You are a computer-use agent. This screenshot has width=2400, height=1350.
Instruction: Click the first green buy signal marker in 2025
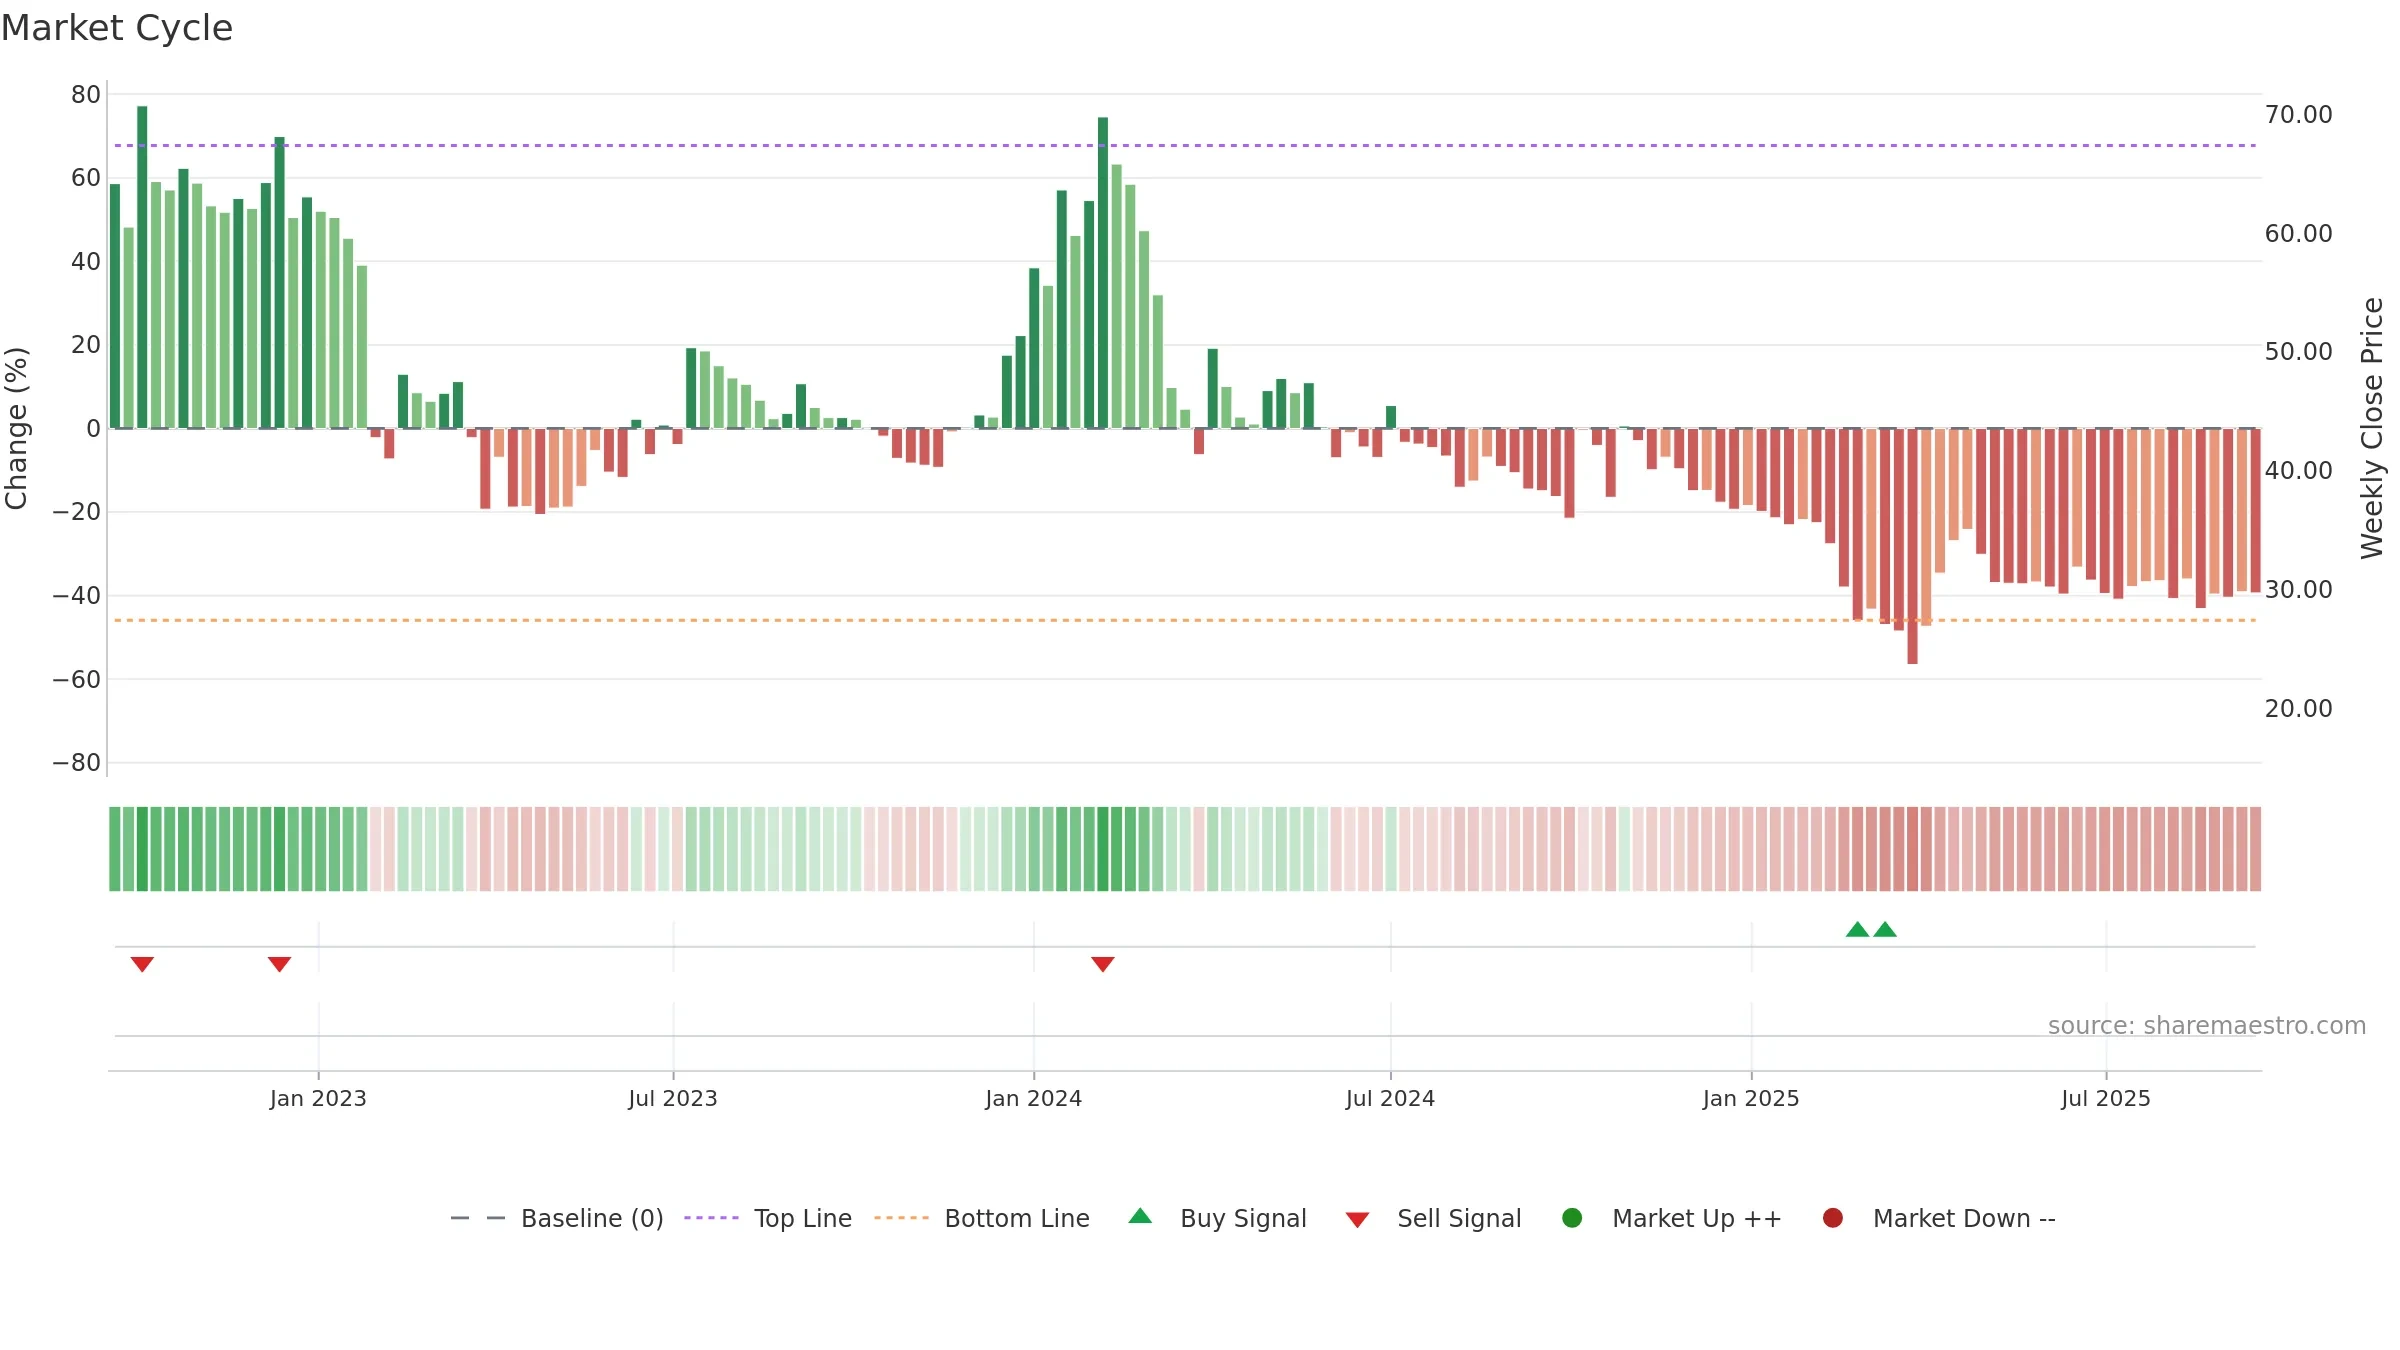click(1857, 929)
